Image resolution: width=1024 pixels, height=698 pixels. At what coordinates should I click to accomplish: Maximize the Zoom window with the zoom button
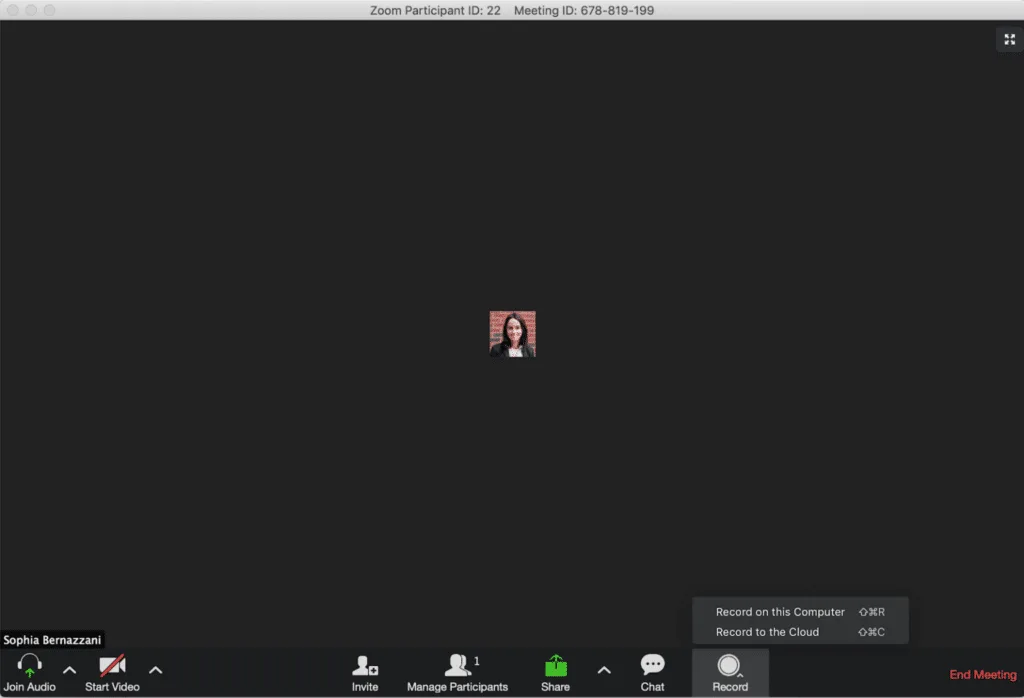pos(49,10)
